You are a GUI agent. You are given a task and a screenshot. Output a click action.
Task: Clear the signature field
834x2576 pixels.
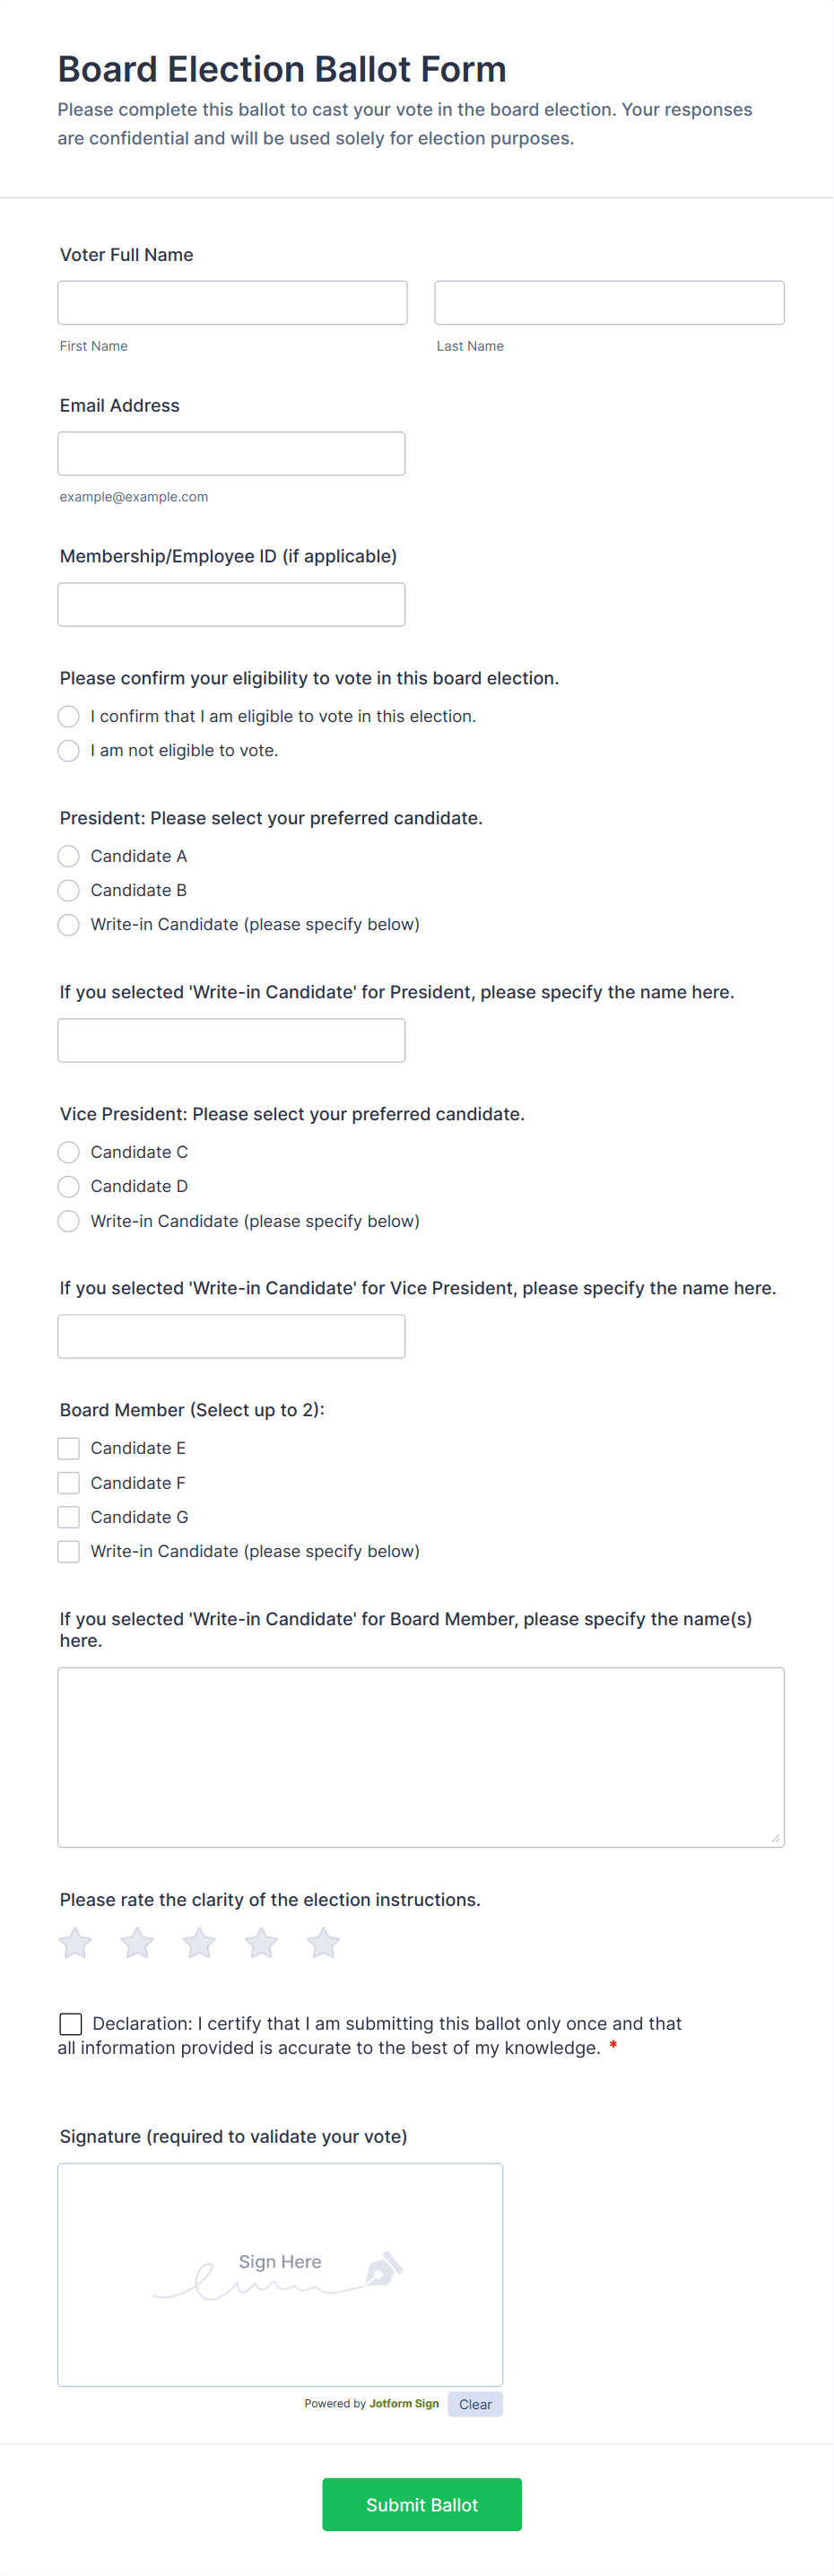coord(475,2404)
